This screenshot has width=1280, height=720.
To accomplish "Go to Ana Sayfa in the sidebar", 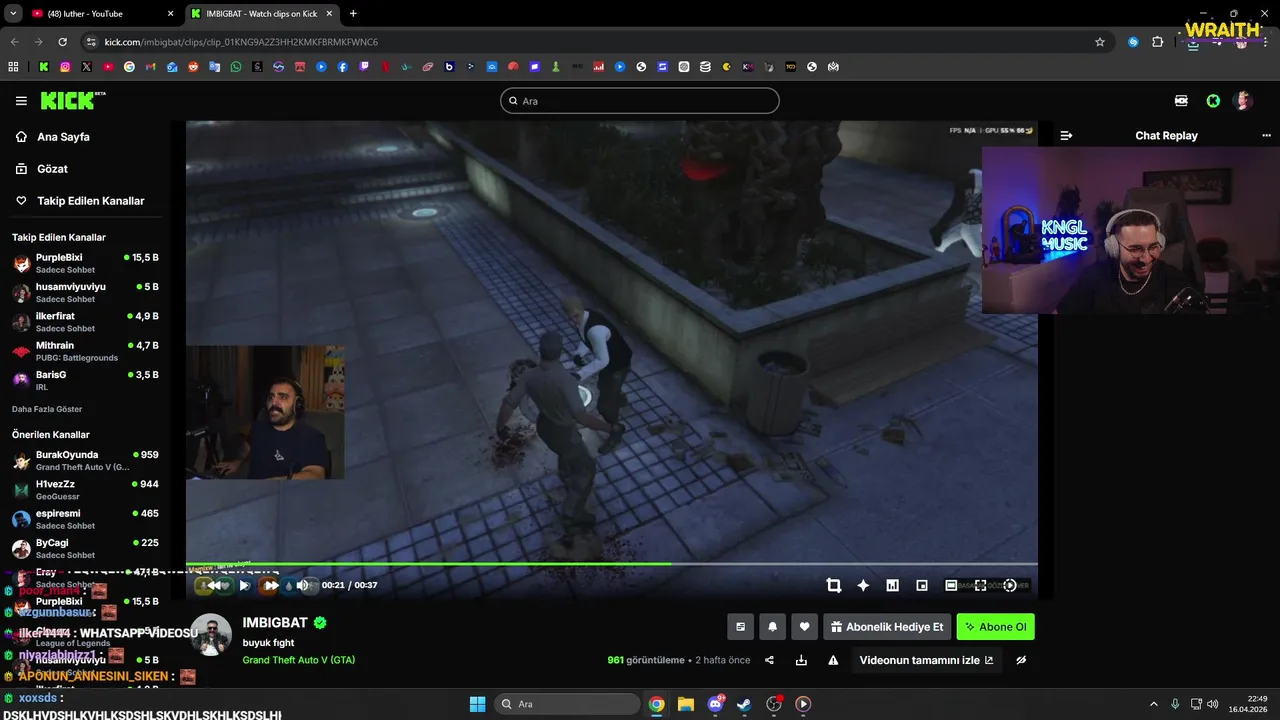I will (63, 137).
